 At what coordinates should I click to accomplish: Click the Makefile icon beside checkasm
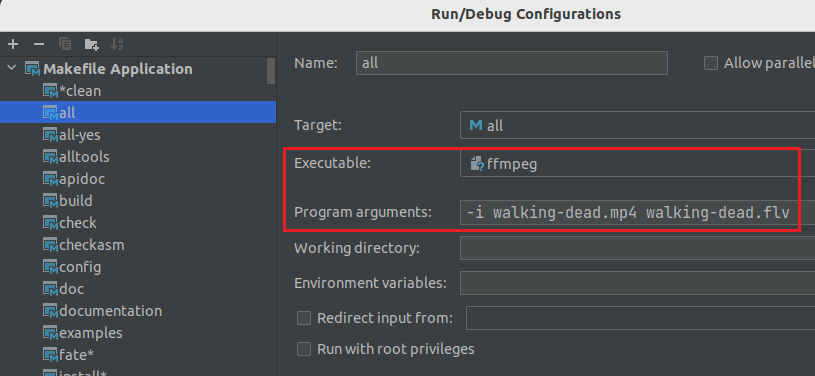click(50, 245)
